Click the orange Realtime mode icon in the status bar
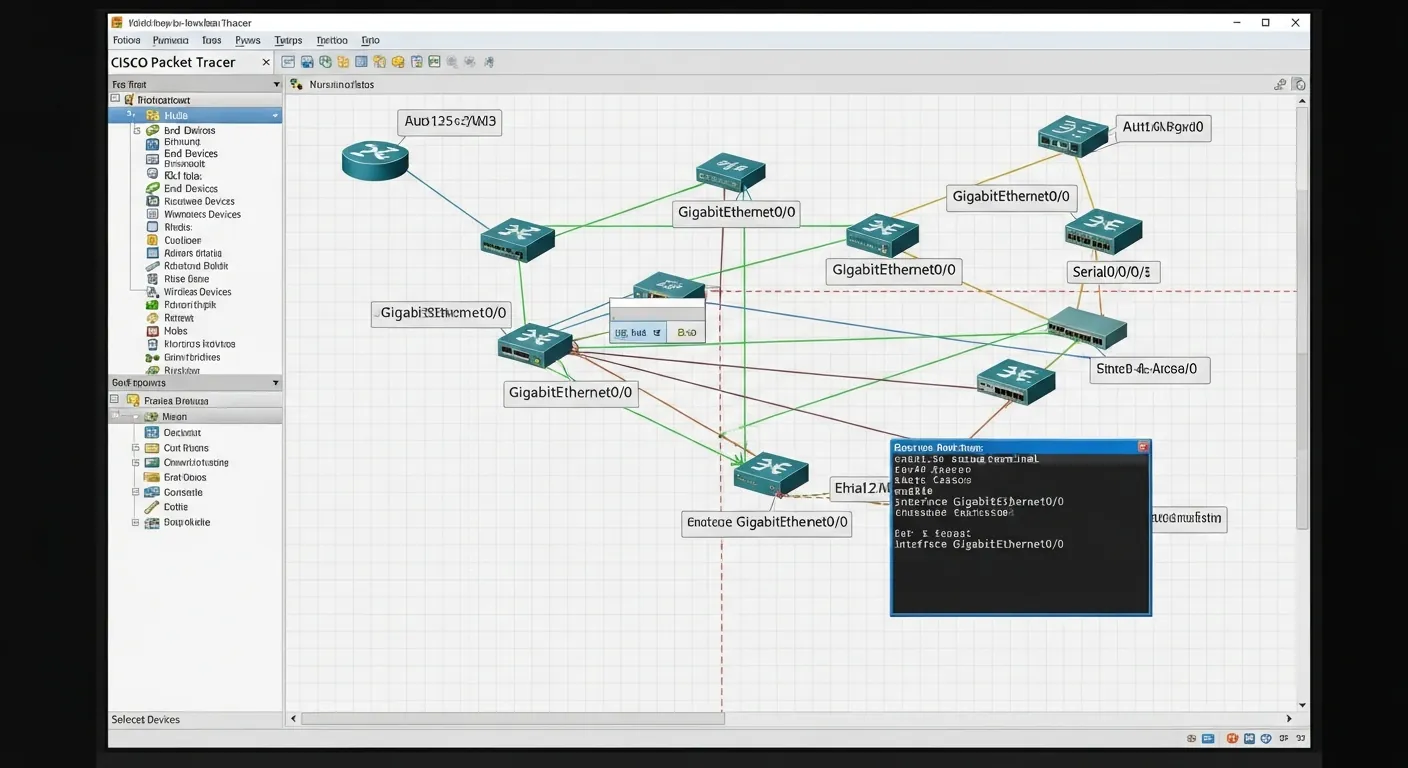Image resolution: width=1408 pixels, height=768 pixels. pyautogui.click(x=1232, y=737)
